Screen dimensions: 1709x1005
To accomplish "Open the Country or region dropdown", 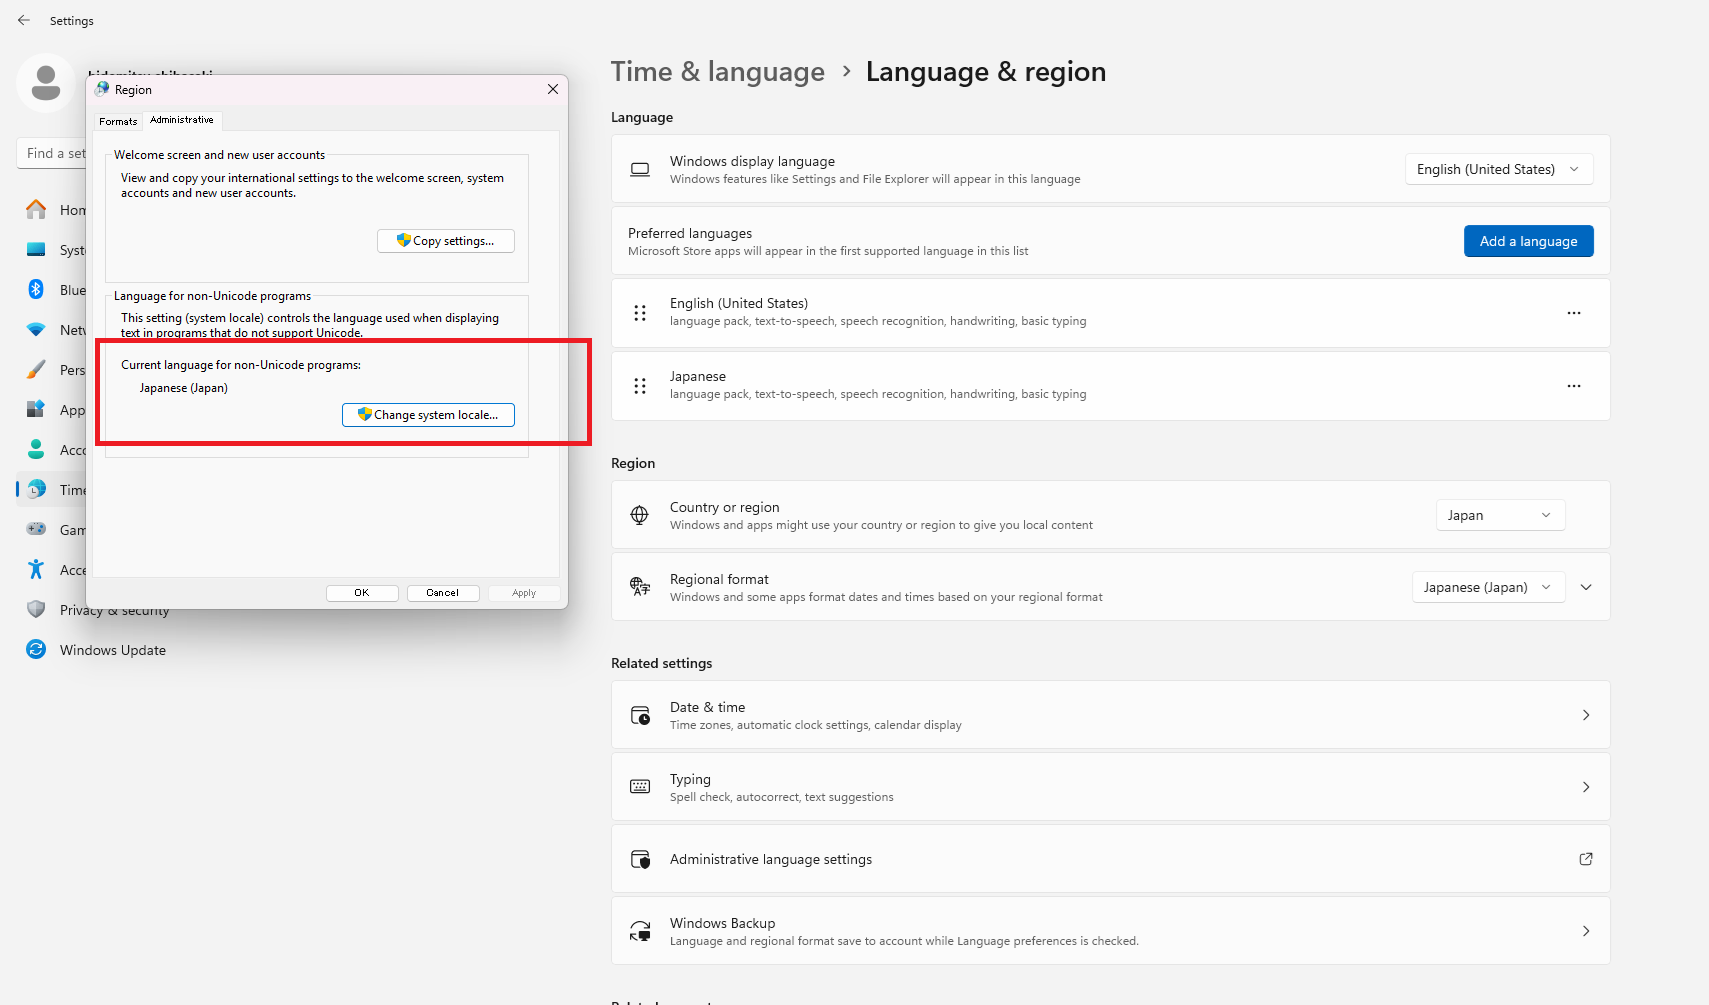I will 1500,515.
